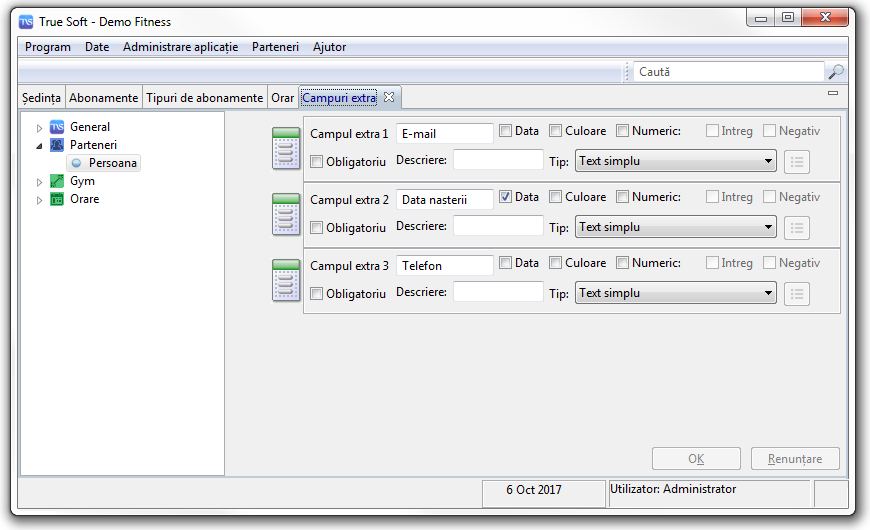Expand the General tree node

(x=40, y=128)
